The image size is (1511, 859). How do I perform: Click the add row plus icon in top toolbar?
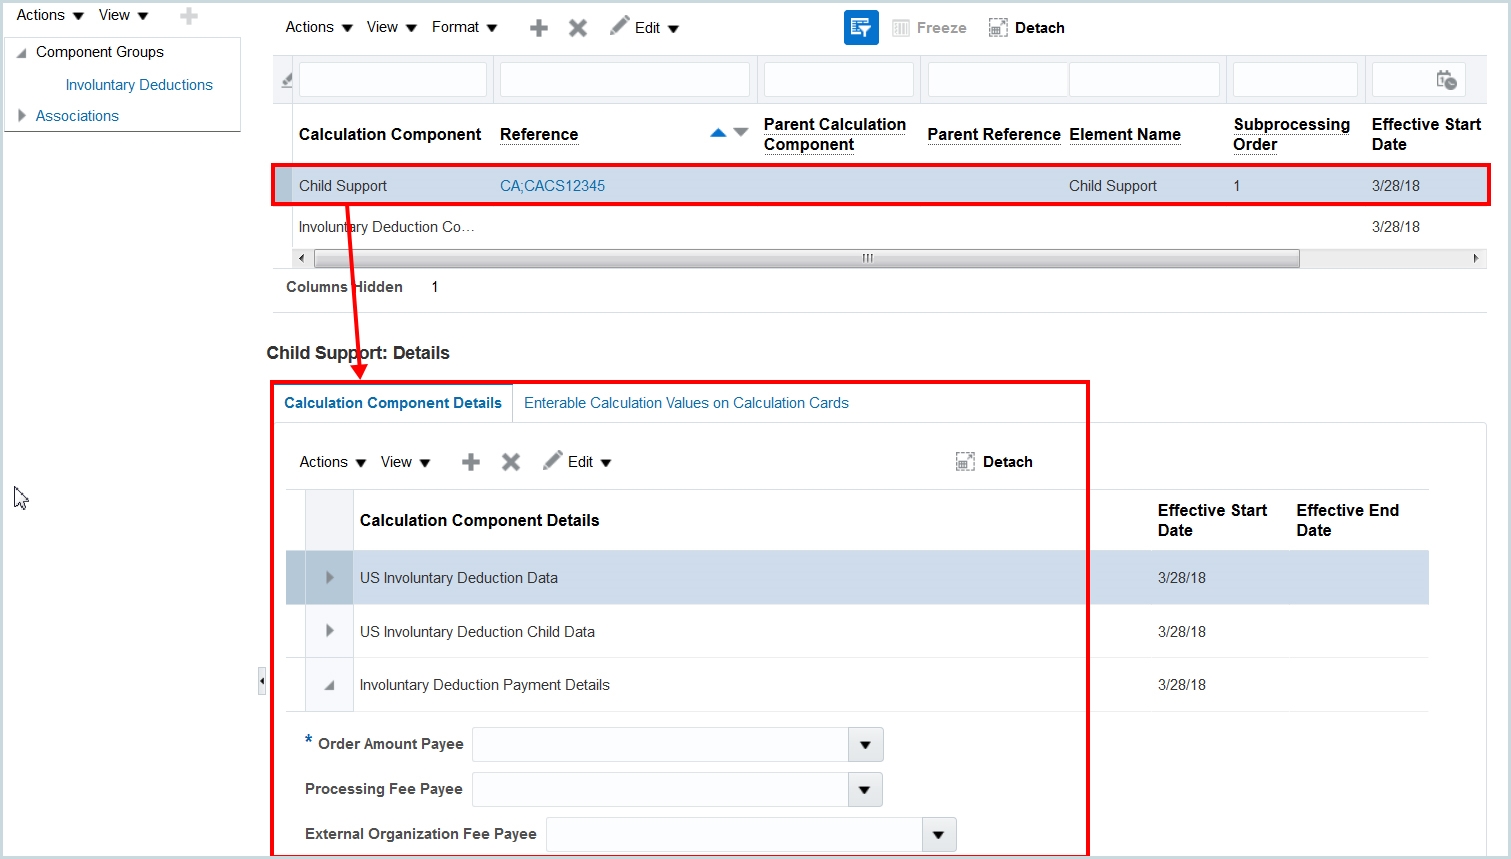pos(539,28)
